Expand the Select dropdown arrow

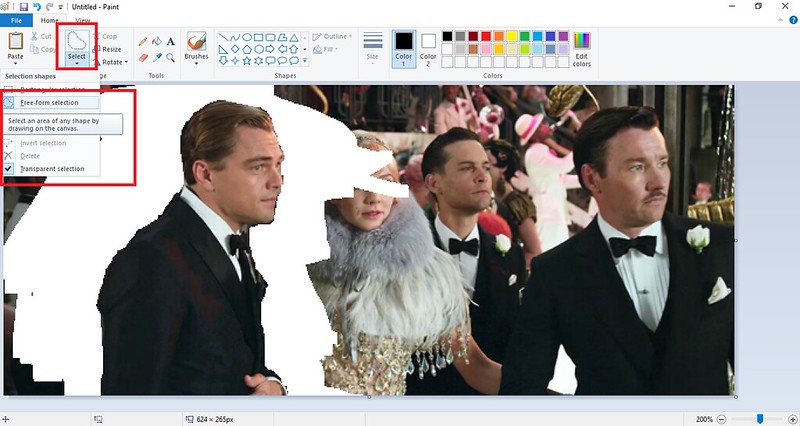click(x=76, y=64)
